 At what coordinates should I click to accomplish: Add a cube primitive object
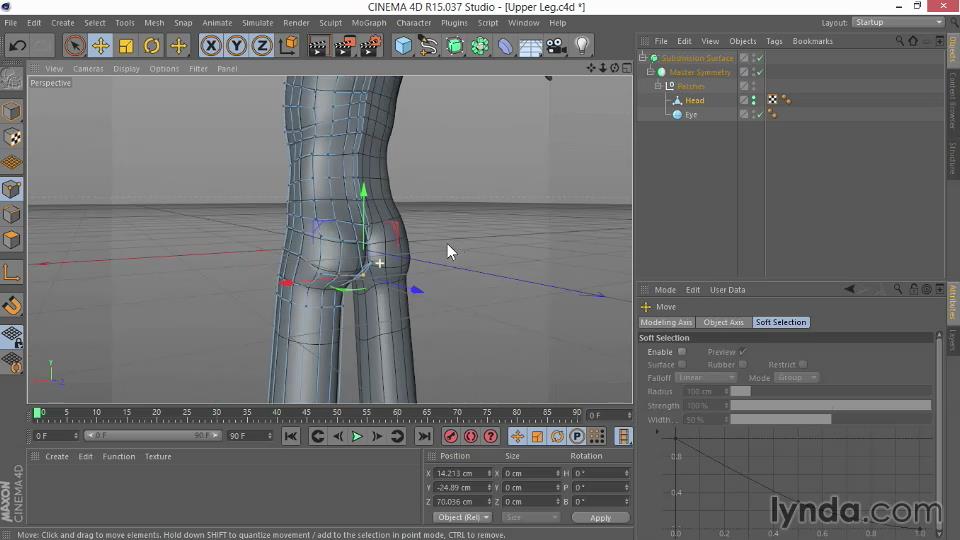pyautogui.click(x=403, y=45)
